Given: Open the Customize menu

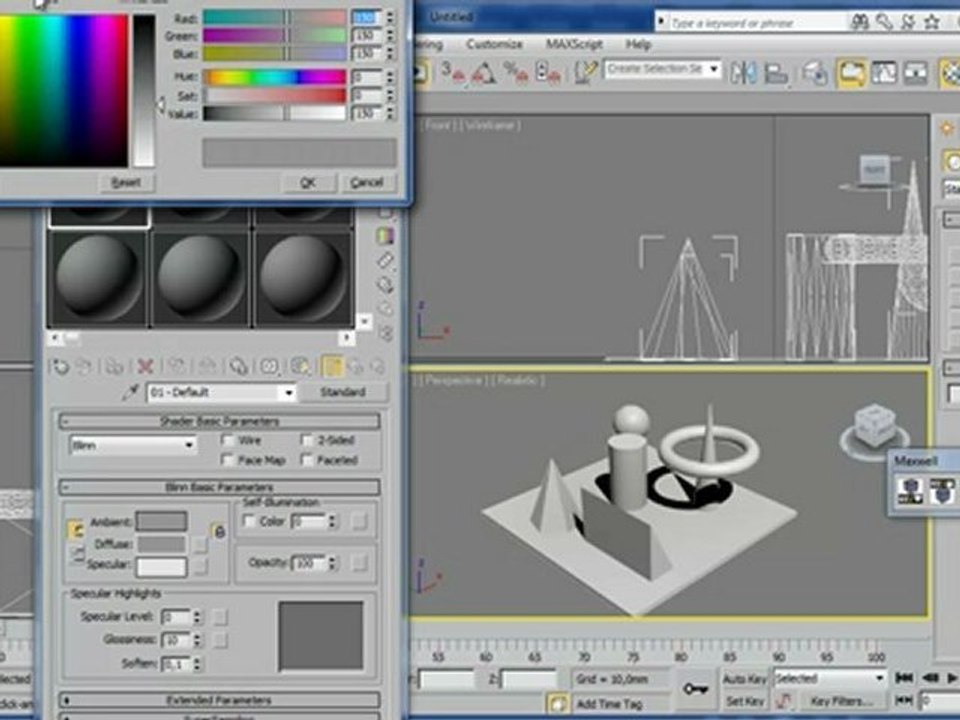Looking at the screenshot, I should [494, 44].
